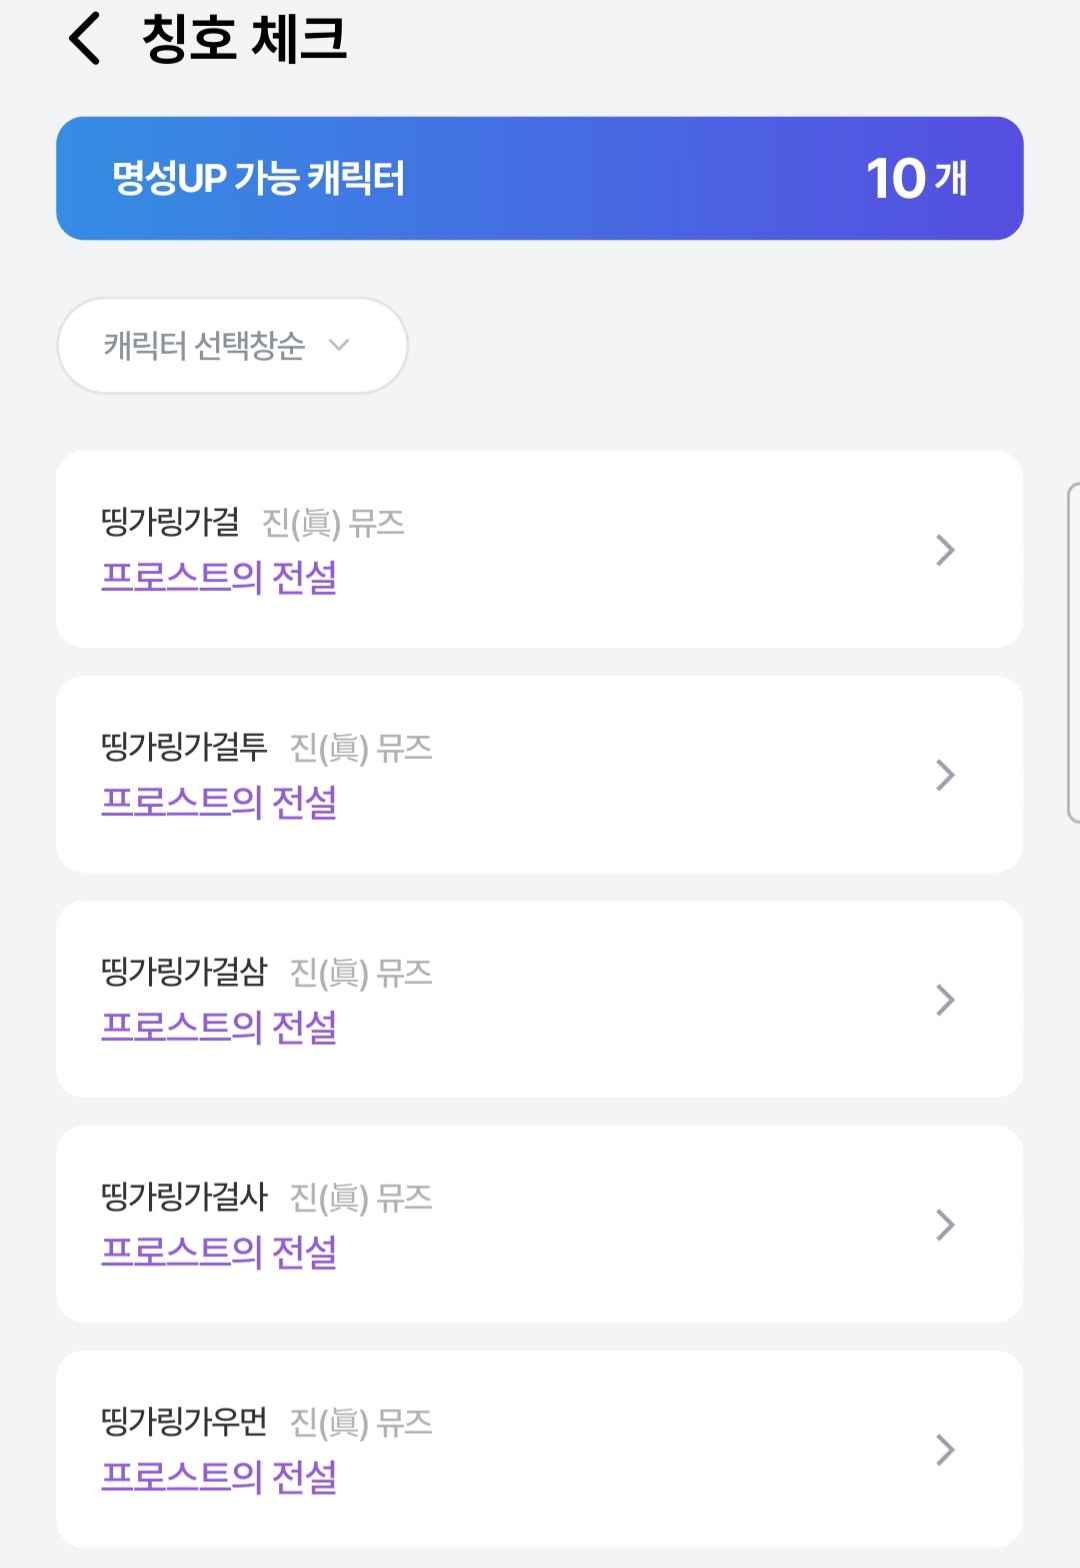1080x1568 pixels.
Task: Tap the back arrow icon
Action: (85, 40)
